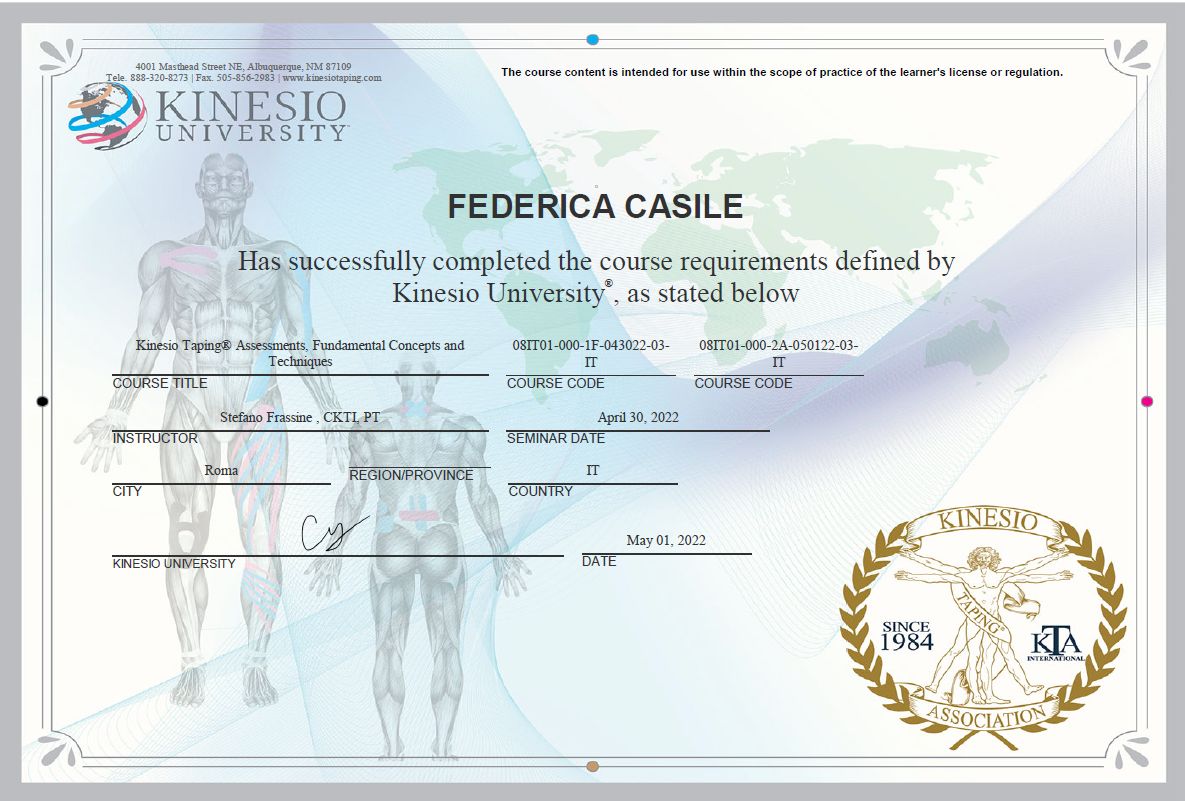Screen dimensions: 1185x801
Task: Select the black dot on left border
Action: (42, 401)
